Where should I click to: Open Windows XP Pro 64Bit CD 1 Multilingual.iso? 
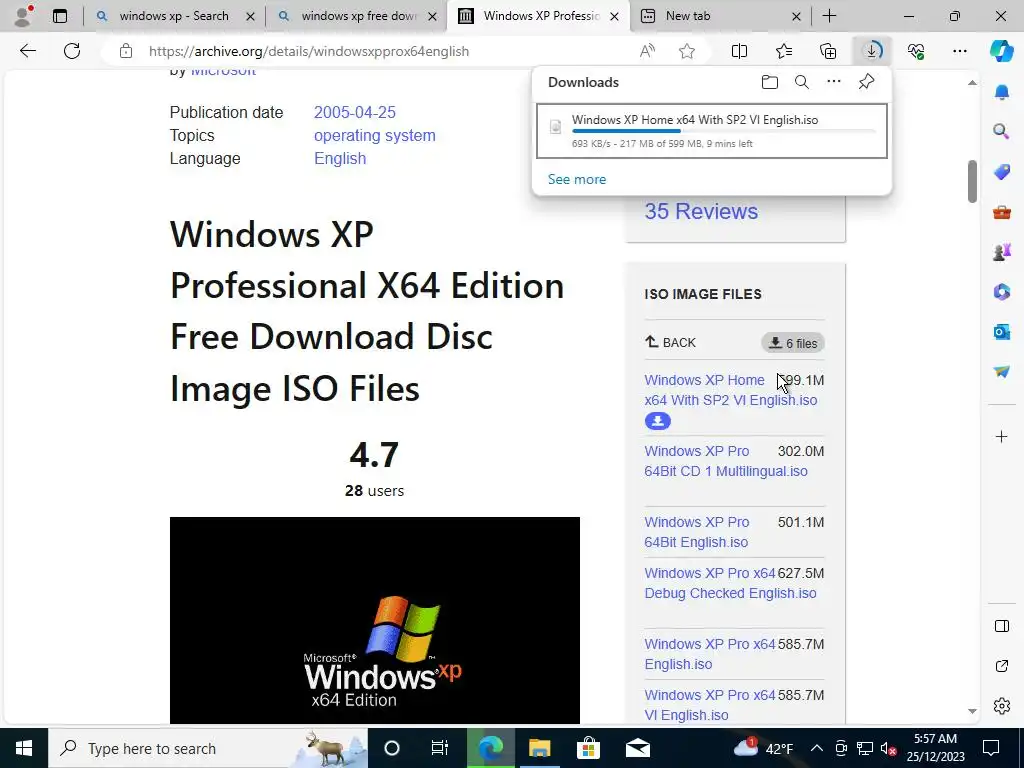(726, 461)
